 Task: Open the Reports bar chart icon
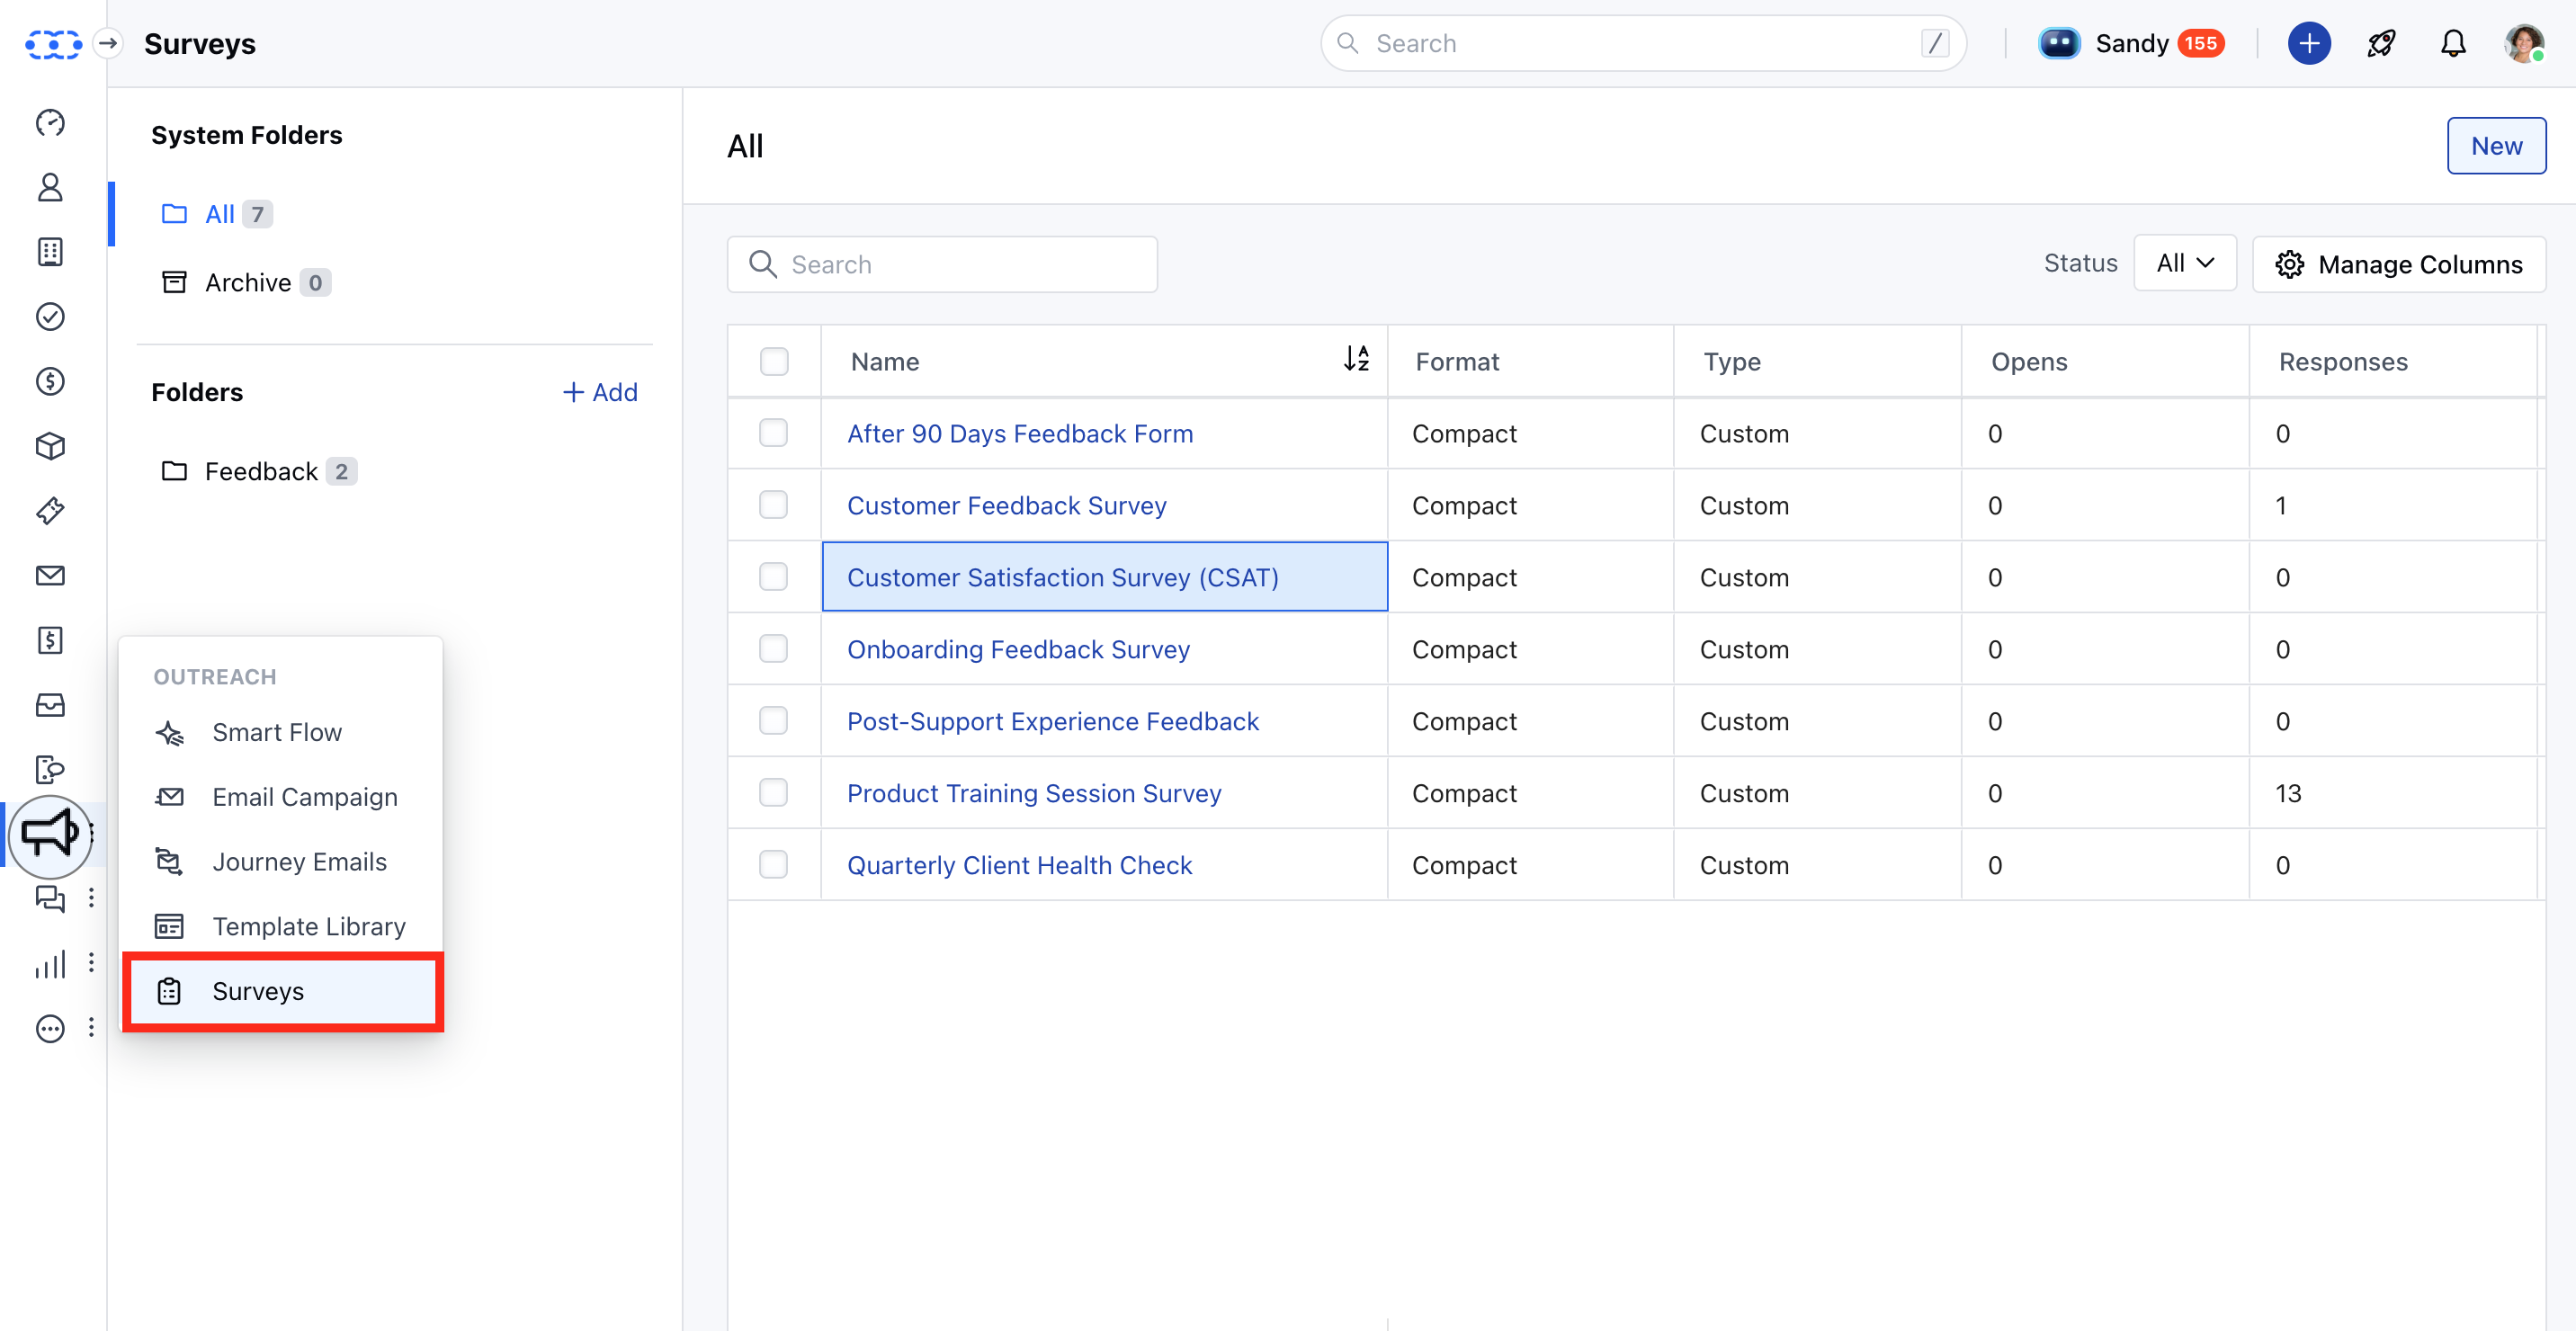point(50,964)
